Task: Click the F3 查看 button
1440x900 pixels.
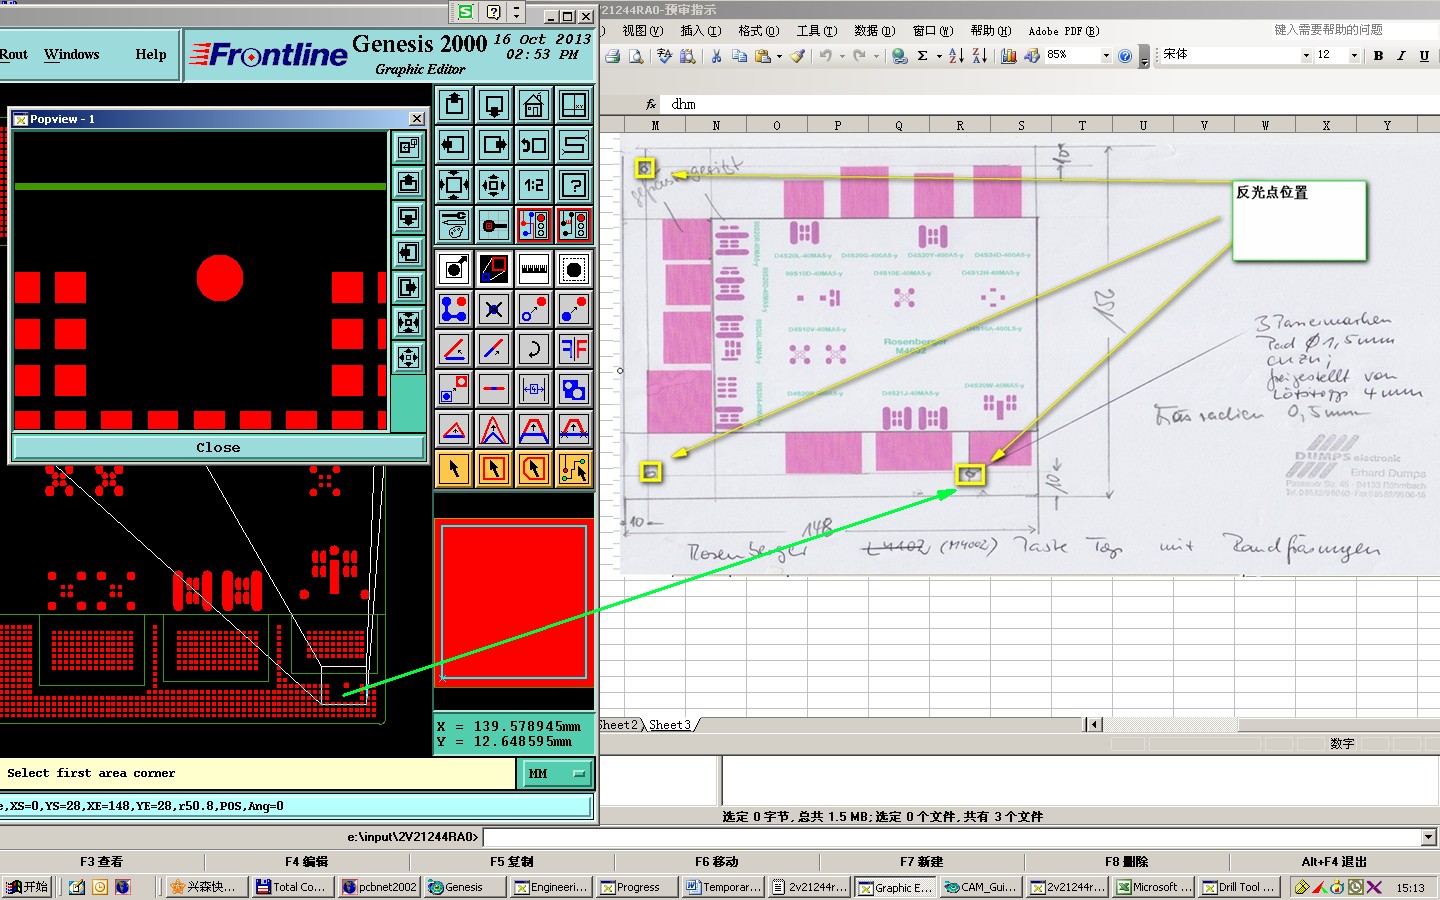Action: pyautogui.click(x=102, y=861)
